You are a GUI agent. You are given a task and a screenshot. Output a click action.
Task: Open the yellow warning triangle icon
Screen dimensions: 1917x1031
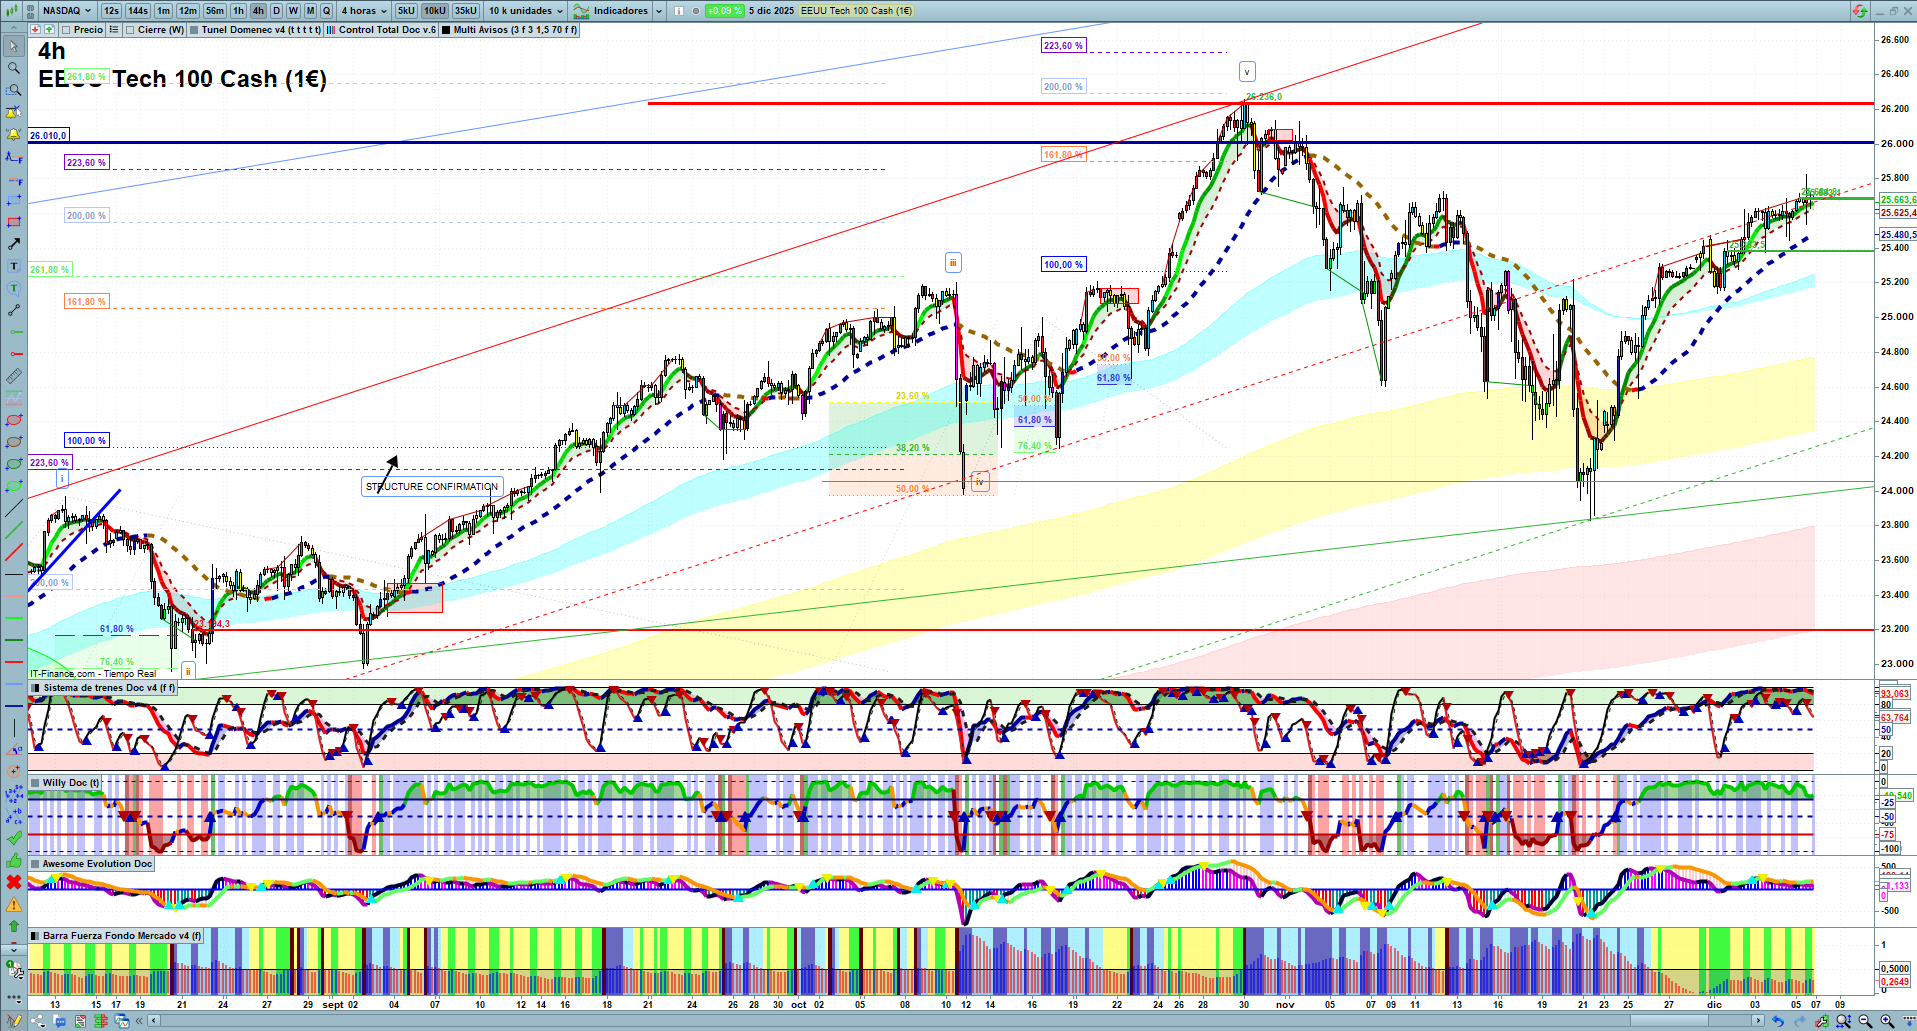click(14, 904)
